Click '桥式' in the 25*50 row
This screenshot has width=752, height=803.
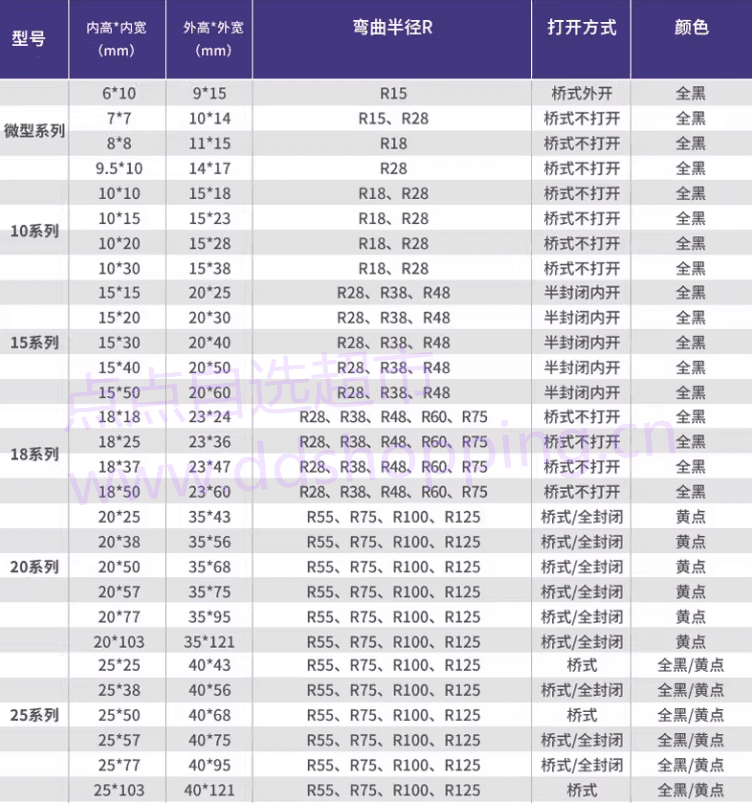pyautogui.click(x=581, y=715)
